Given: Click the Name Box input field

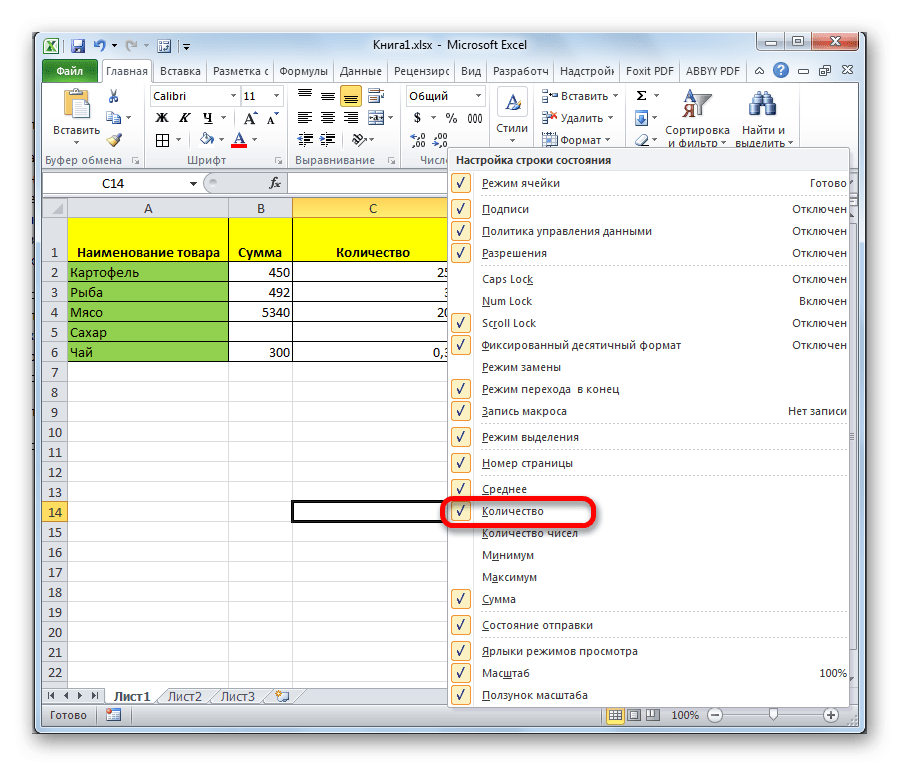Looking at the screenshot, I should 114,183.
